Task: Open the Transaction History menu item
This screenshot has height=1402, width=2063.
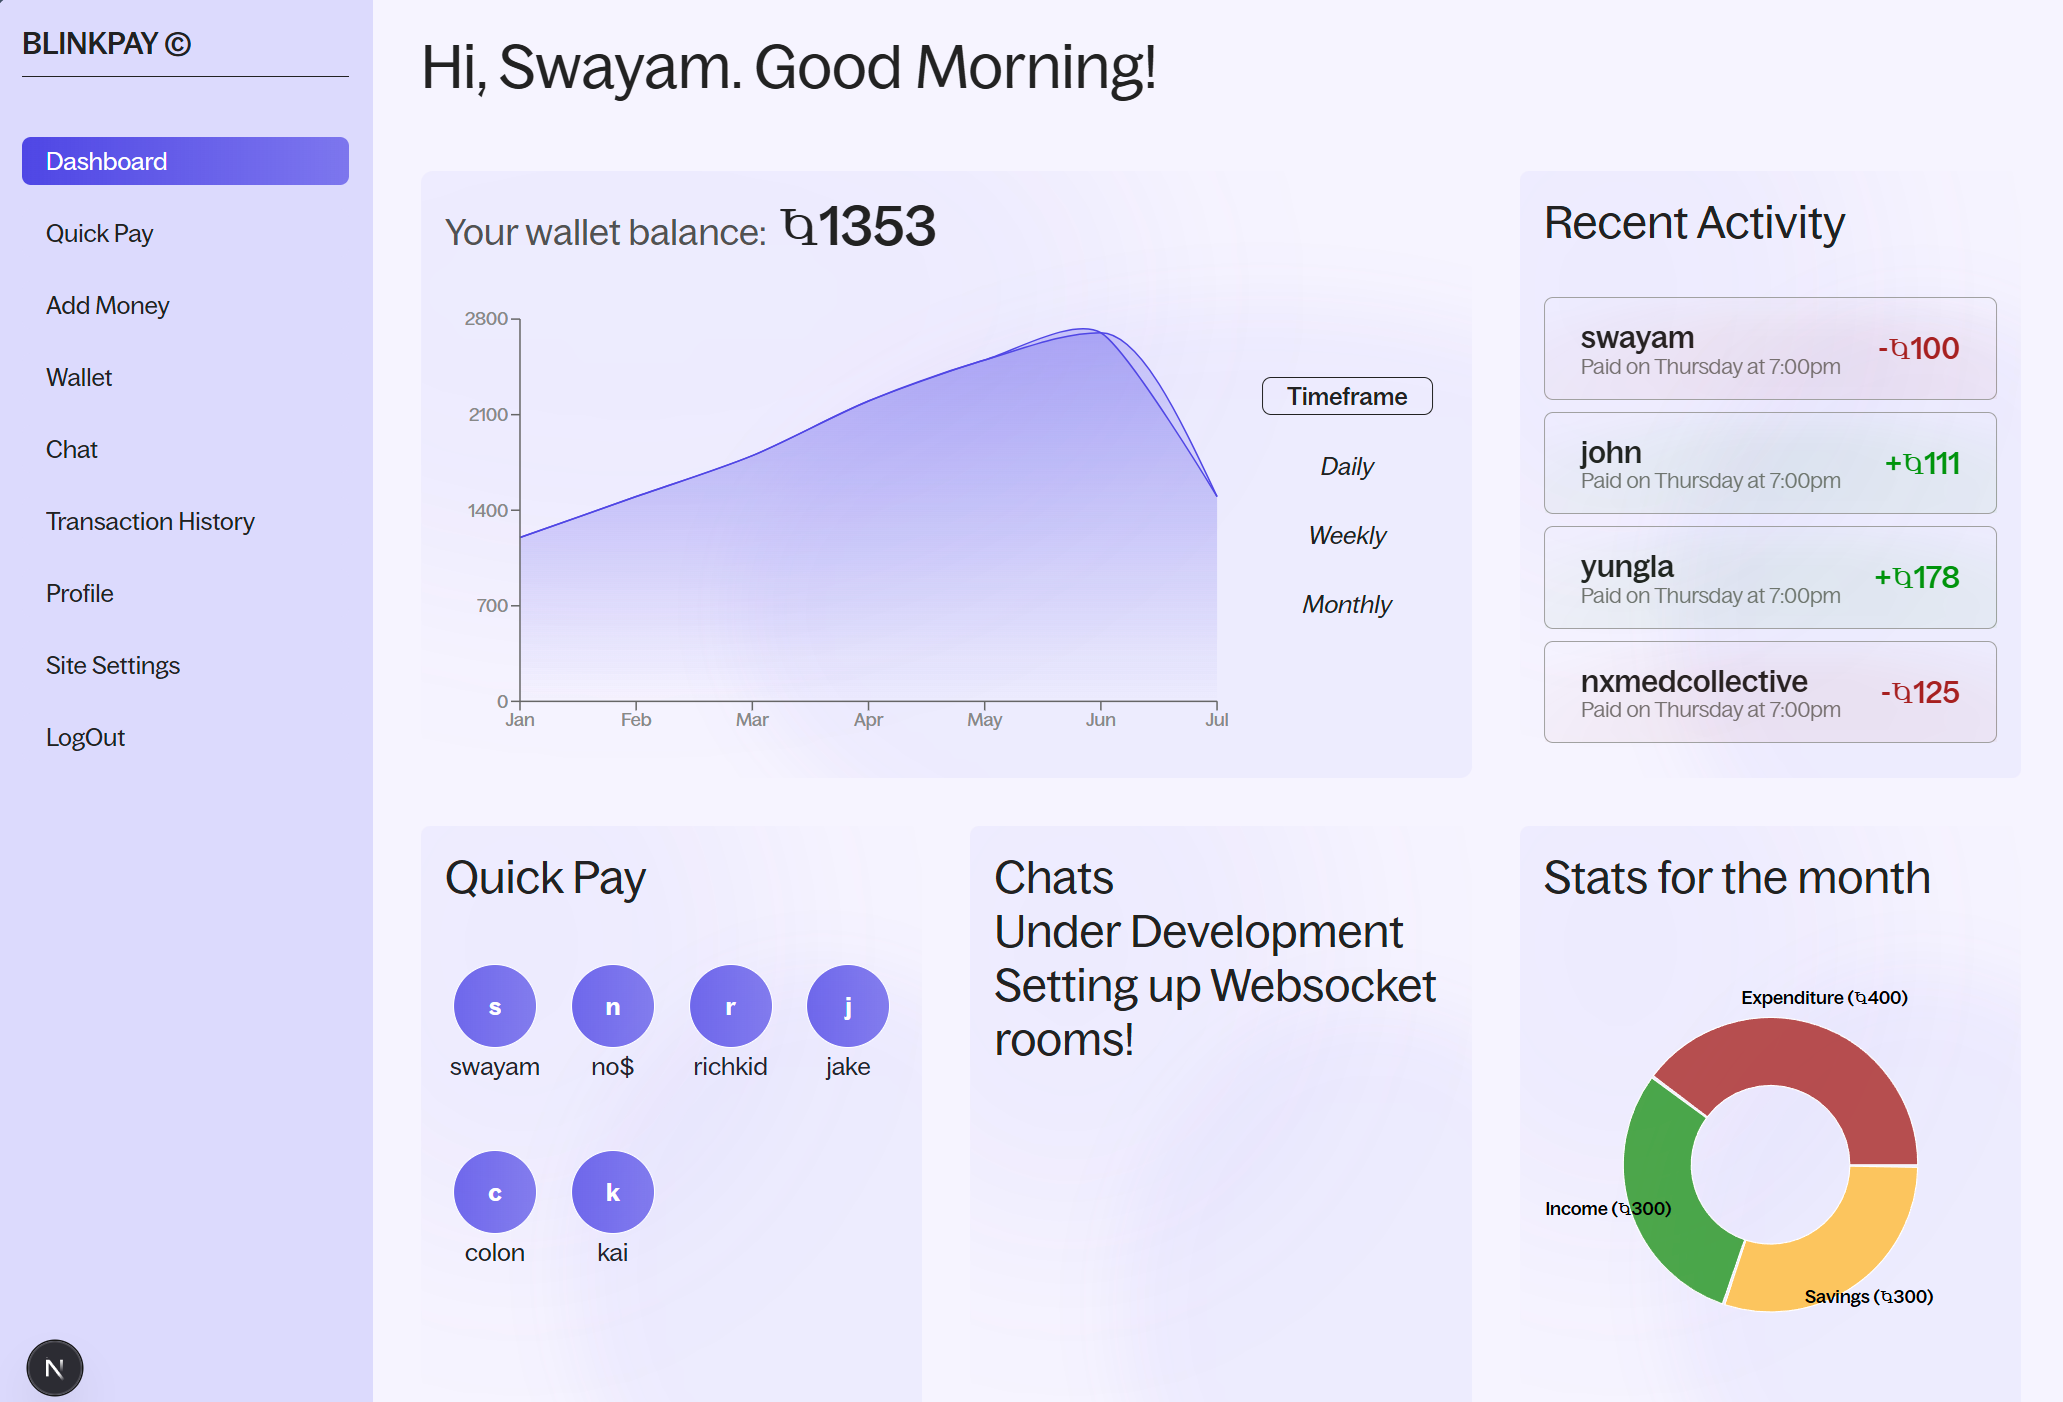Action: click(150, 521)
